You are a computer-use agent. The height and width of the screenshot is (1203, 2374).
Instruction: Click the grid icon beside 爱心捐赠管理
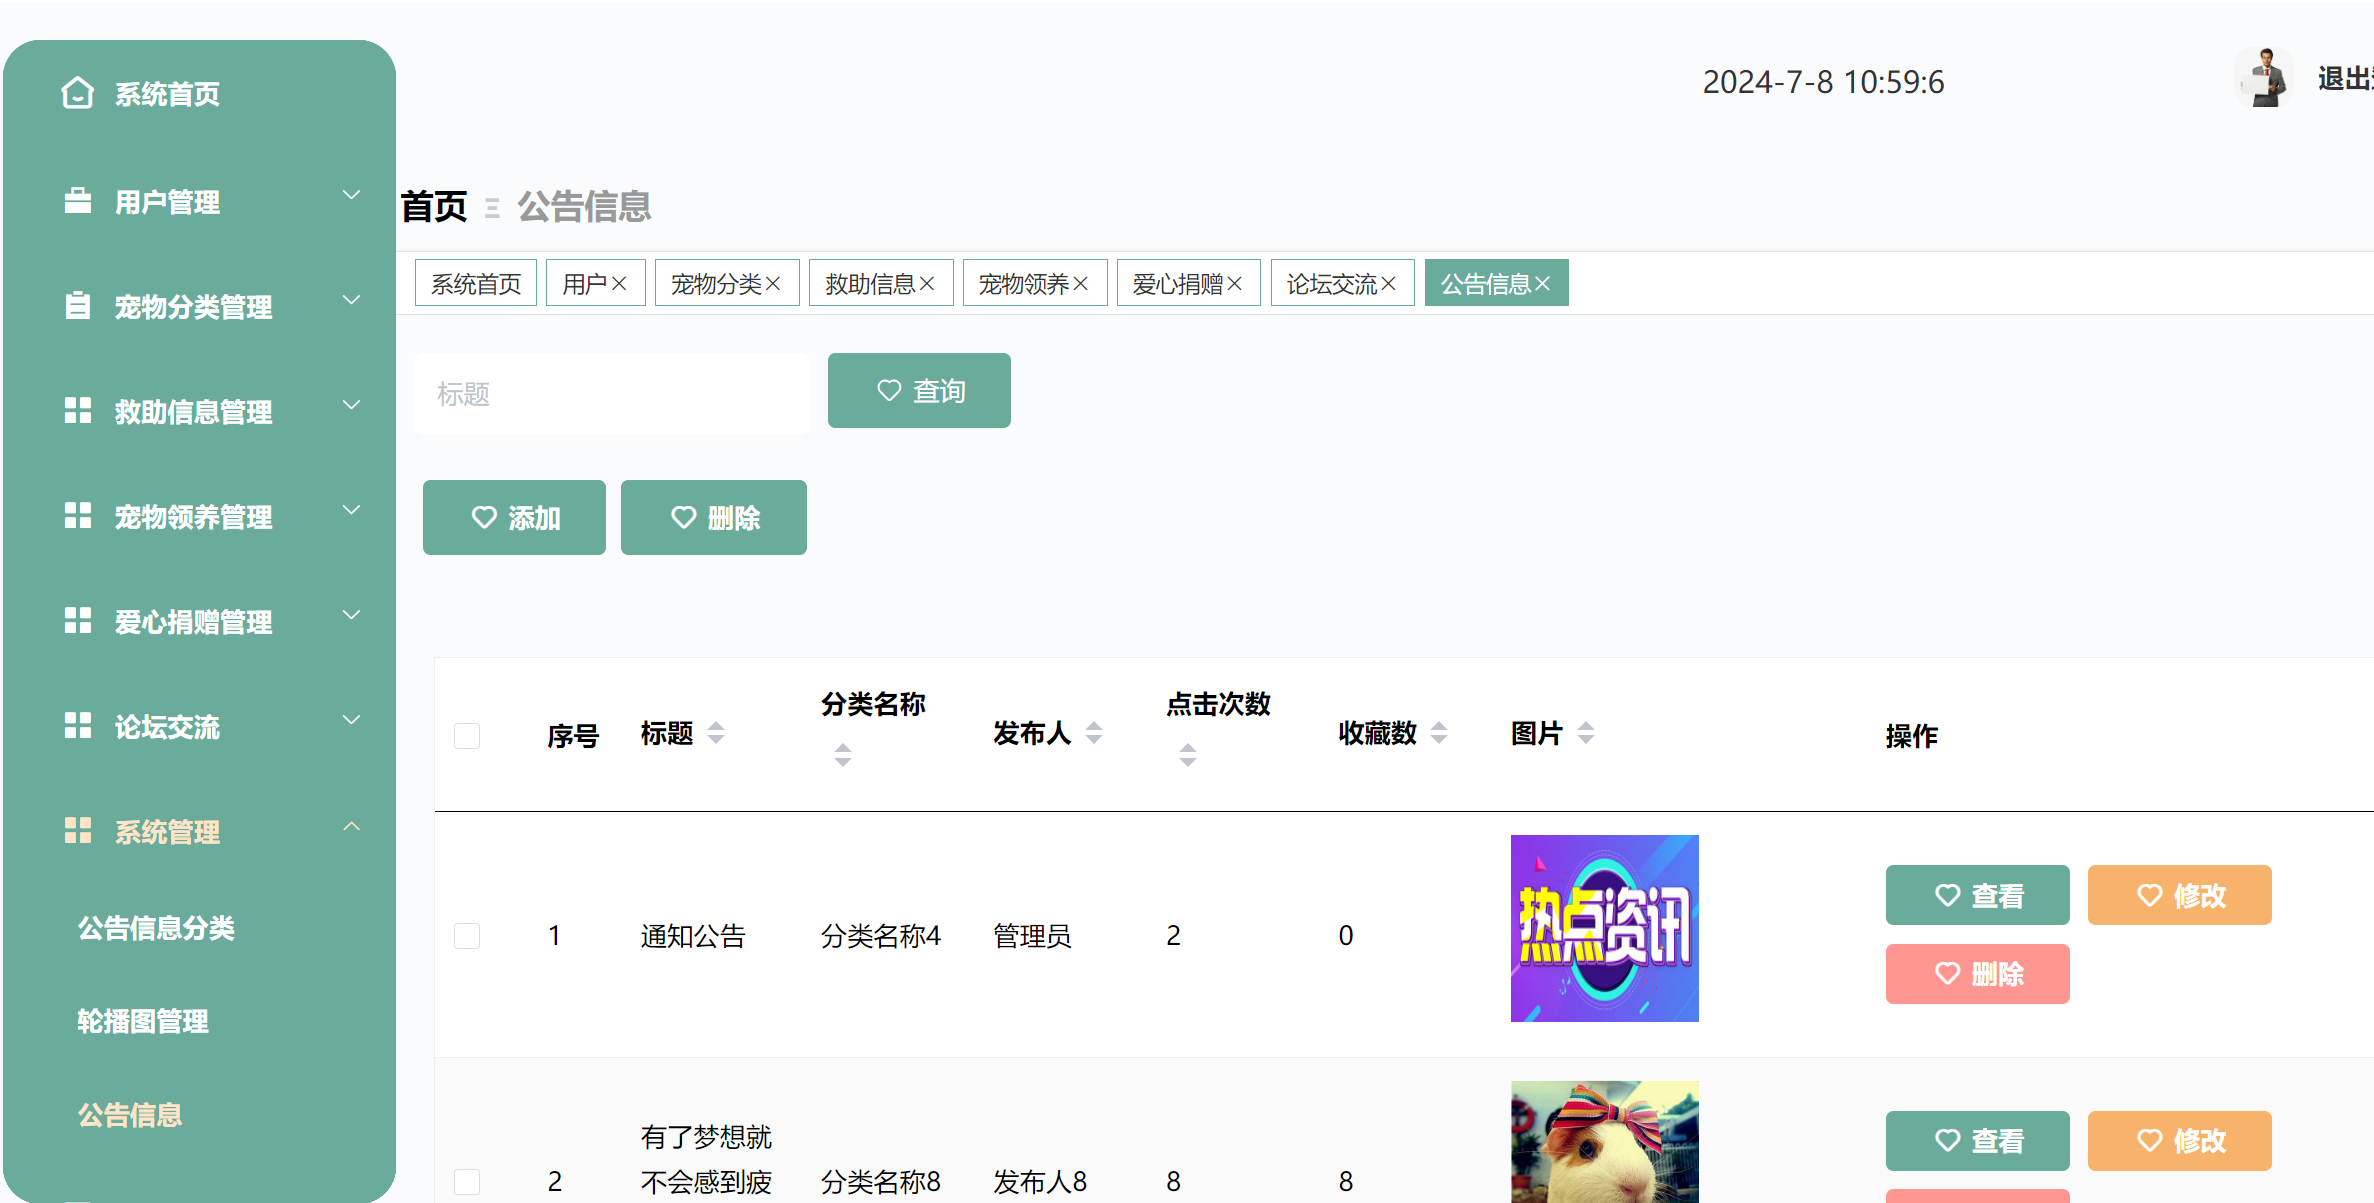(77, 620)
